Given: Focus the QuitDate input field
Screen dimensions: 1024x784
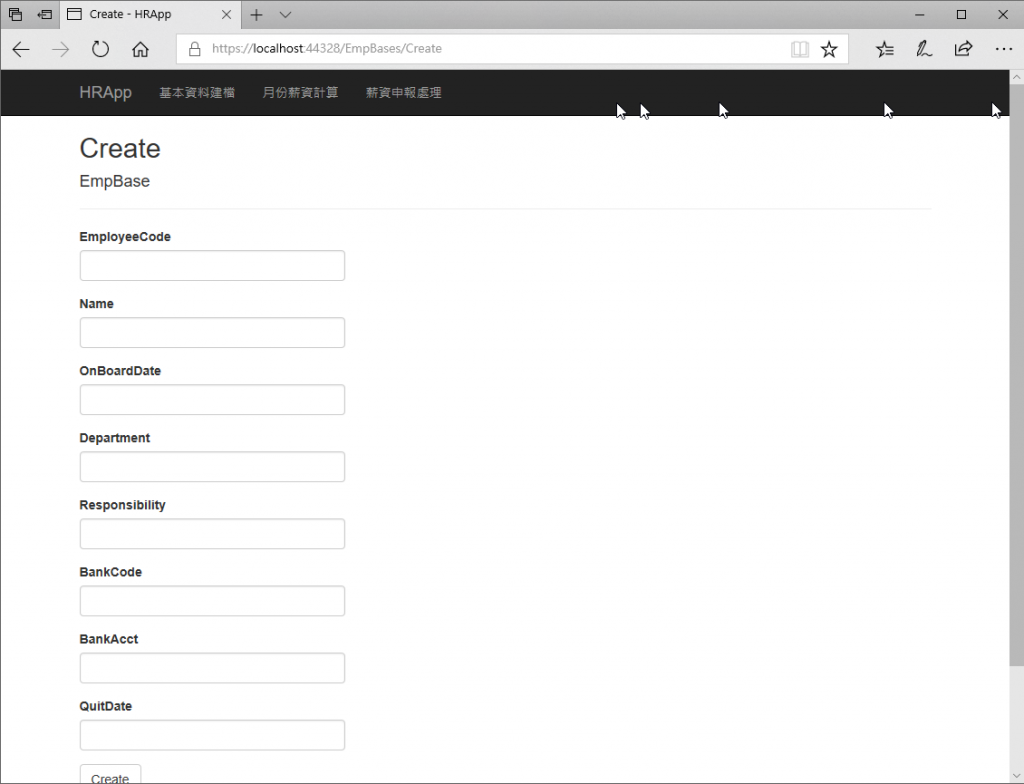Looking at the screenshot, I should tap(212, 735).
